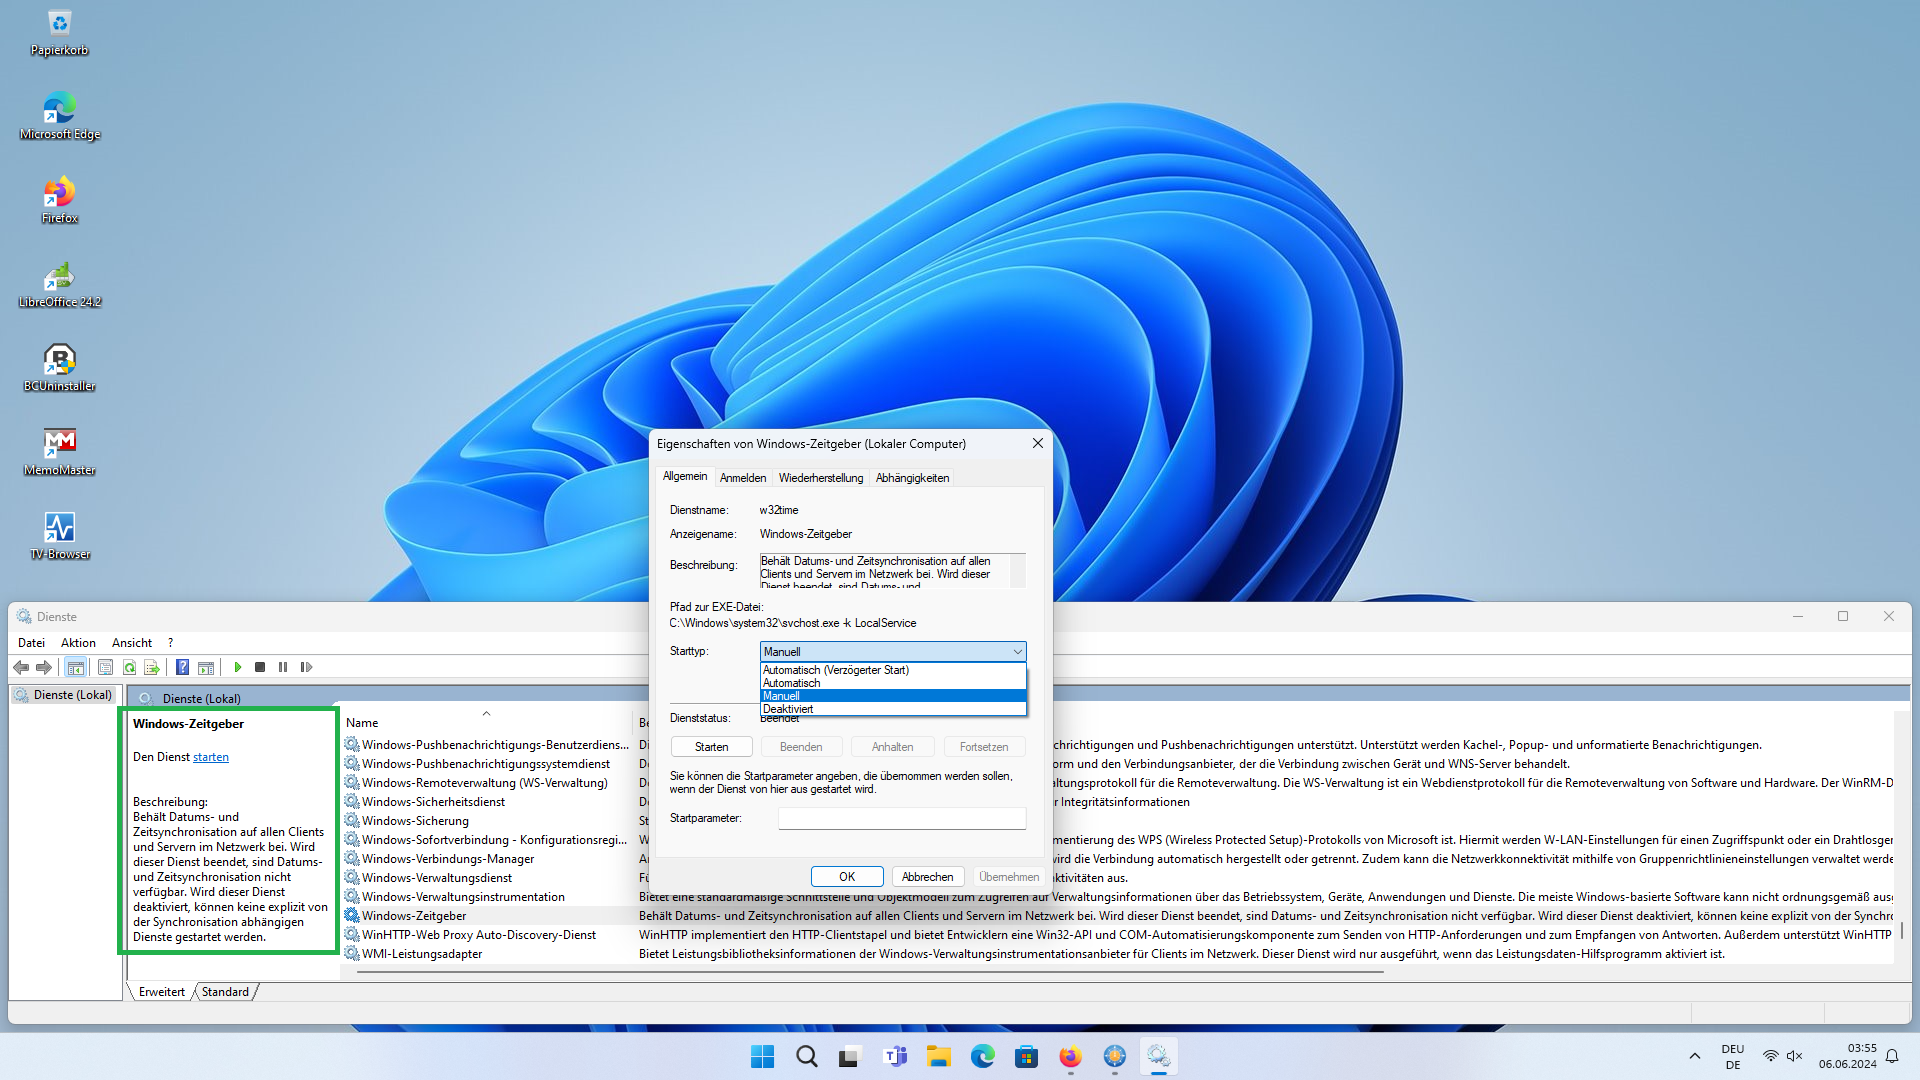1920x1080 pixels.
Task: Click the Refresh toolbar icon
Action: click(129, 667)
